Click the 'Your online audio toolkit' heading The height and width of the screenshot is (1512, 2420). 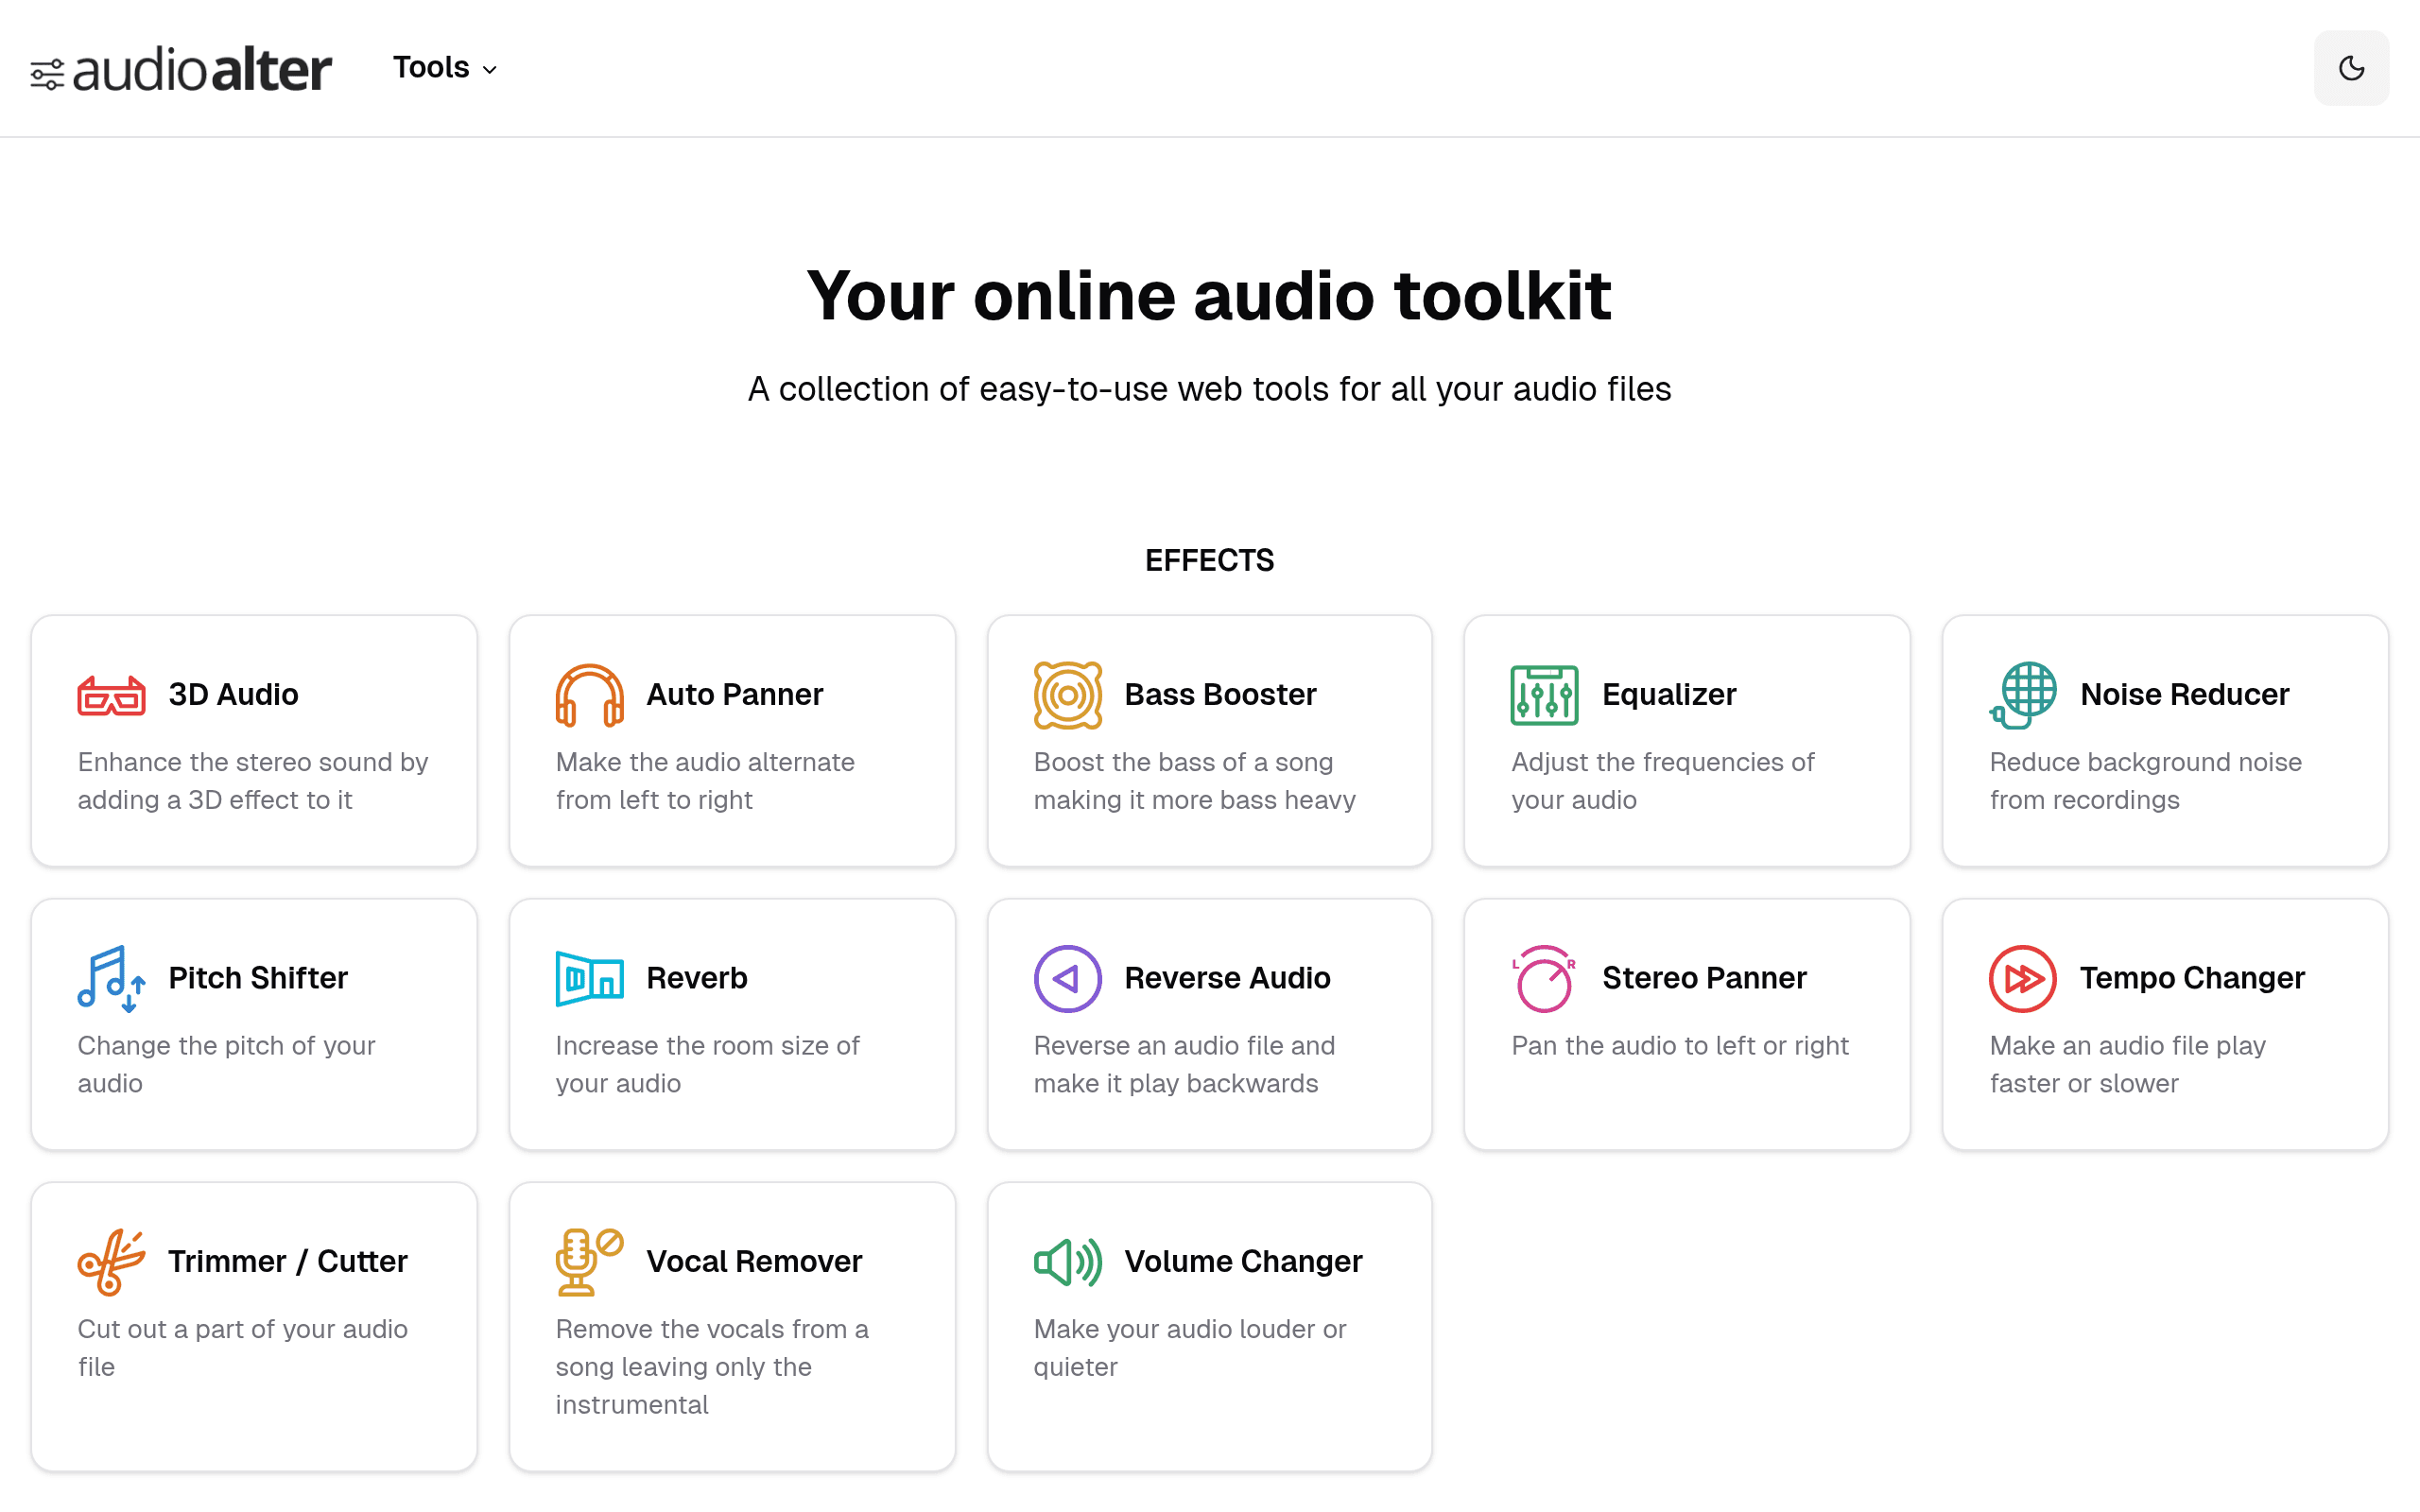[1209, 296]
